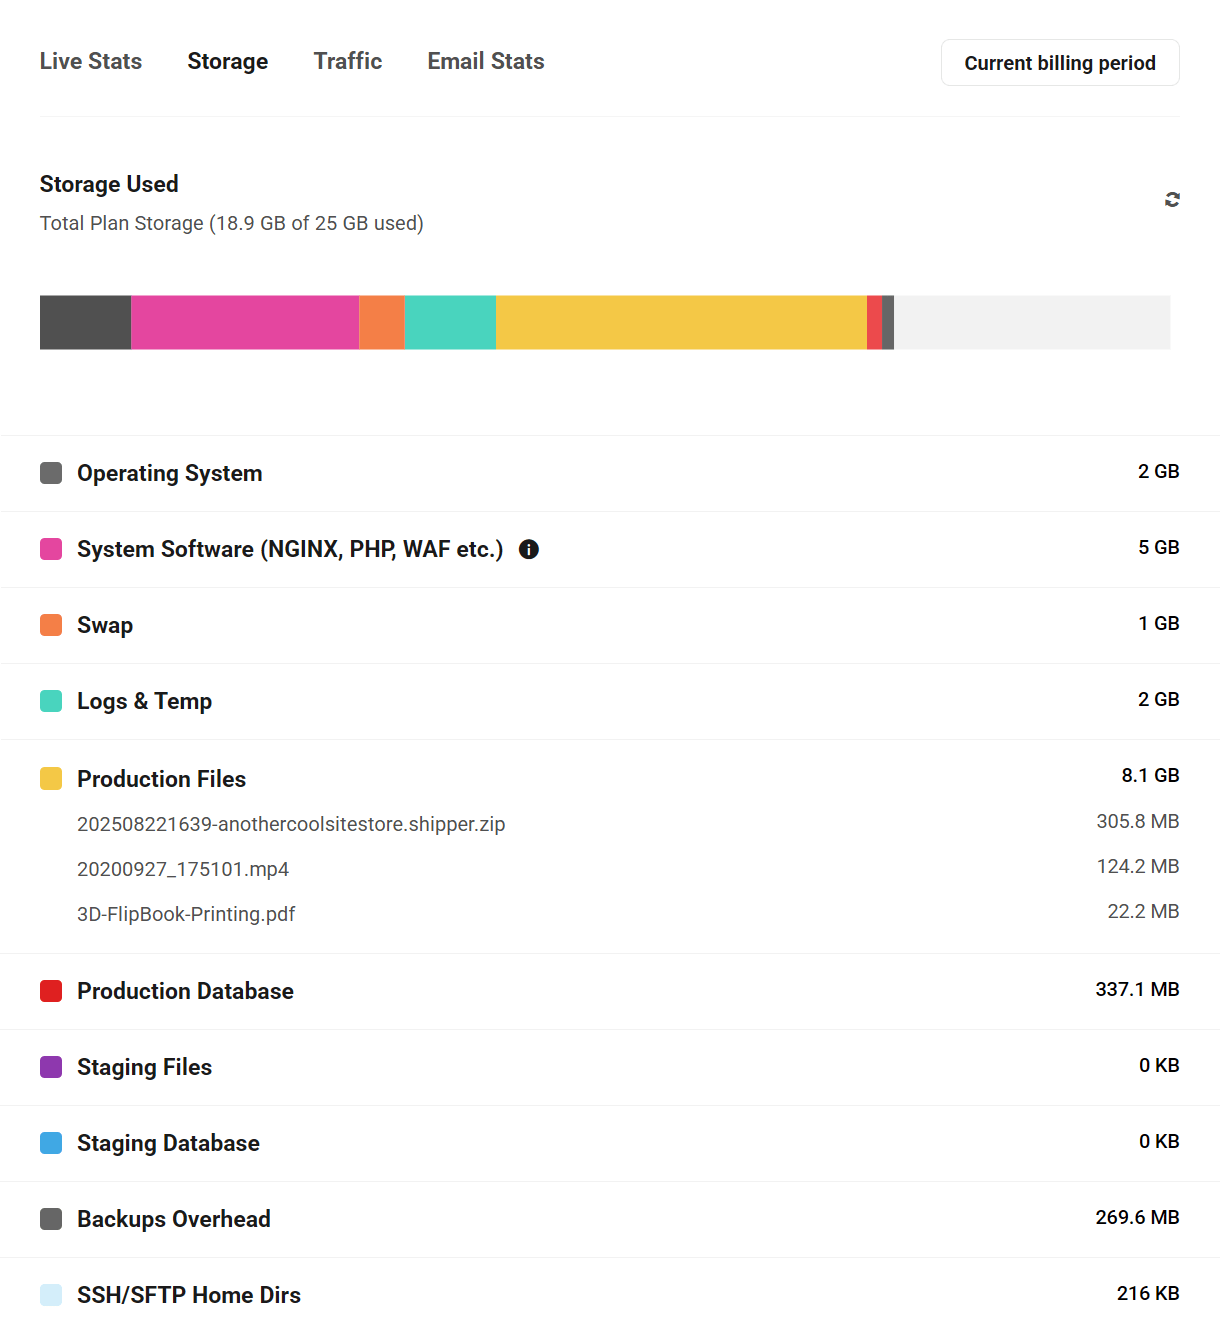Switch to the Traffic tab
The width and height of the screenshot is (1220, 1340).
tap(348, 62)
